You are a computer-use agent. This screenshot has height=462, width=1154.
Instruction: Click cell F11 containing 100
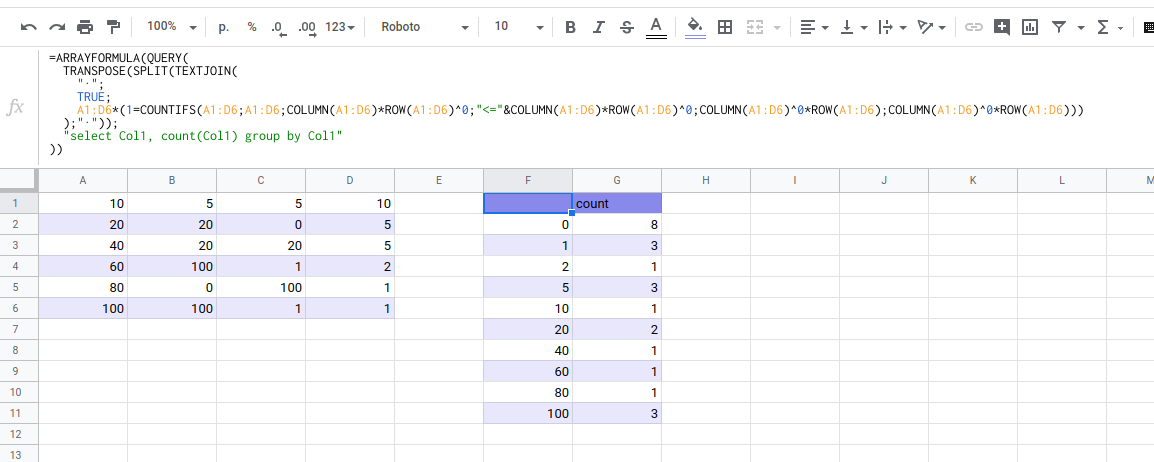point(528,413)
